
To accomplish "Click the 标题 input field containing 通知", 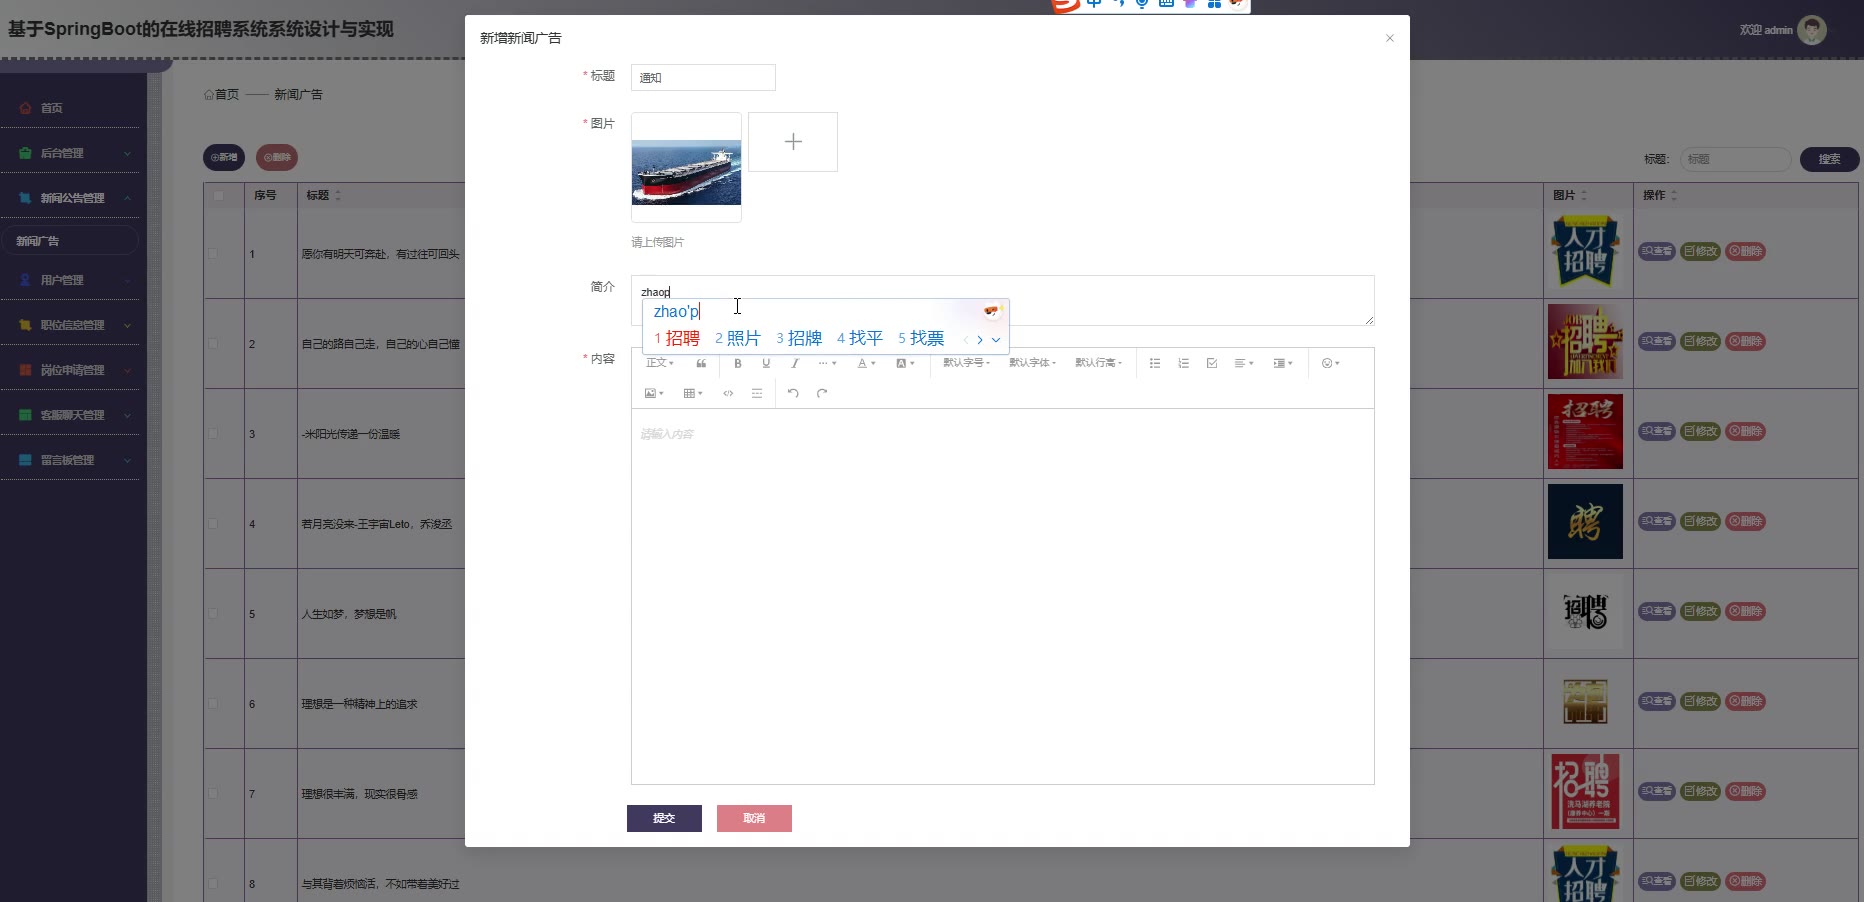I will click(x=703, y=77).
